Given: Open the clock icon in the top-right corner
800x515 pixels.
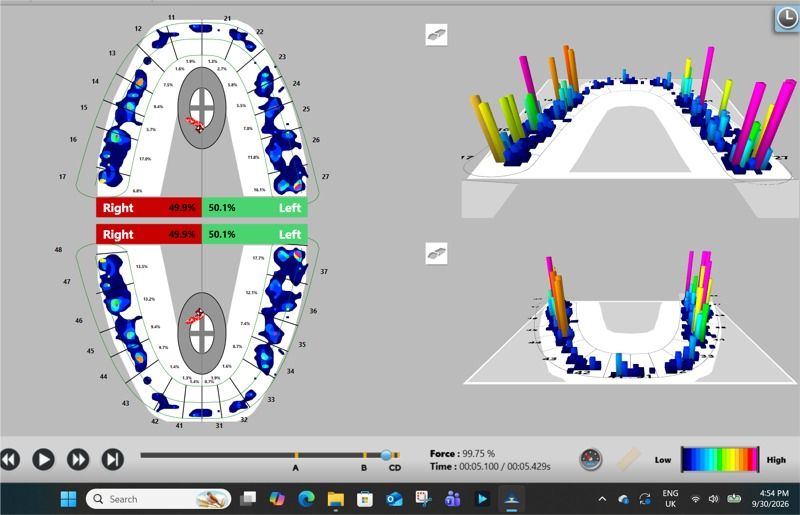Looking at the screenshot, I should point(786,19).
